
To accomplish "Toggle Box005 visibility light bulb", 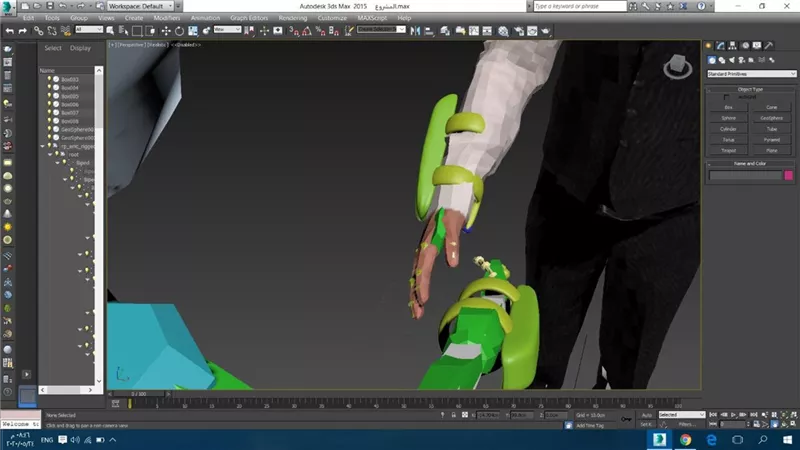I will (49, 96).
